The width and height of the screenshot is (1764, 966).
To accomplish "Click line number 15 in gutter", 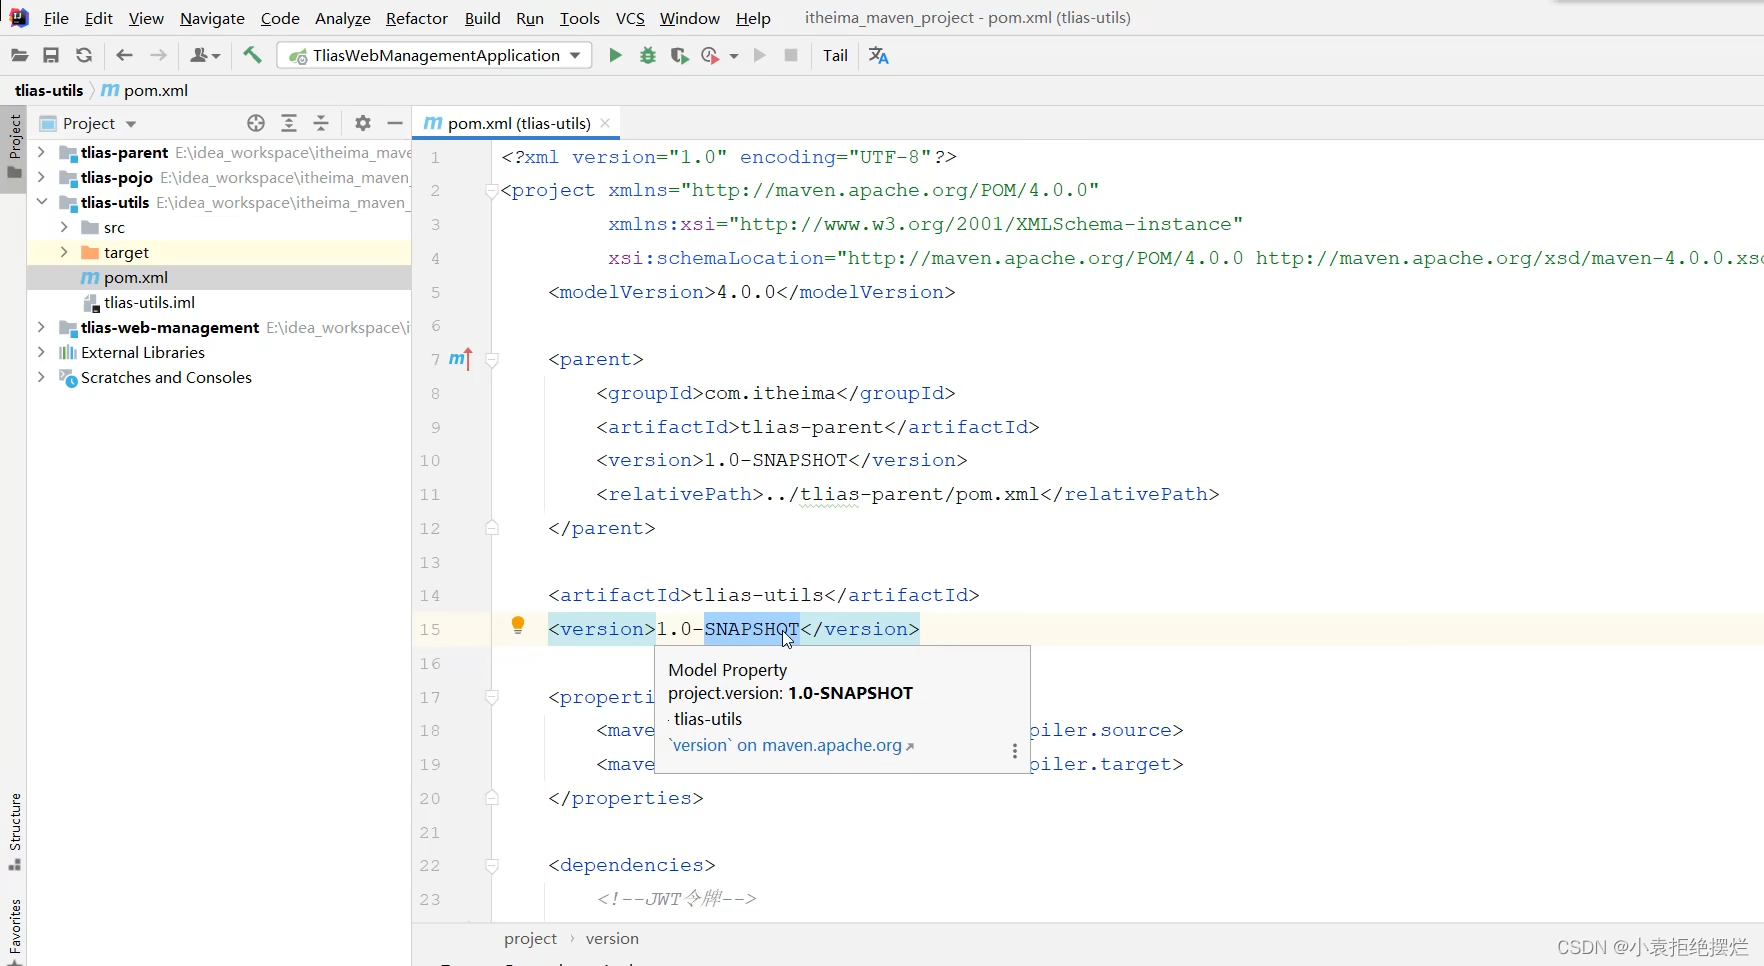I will 430,629.
